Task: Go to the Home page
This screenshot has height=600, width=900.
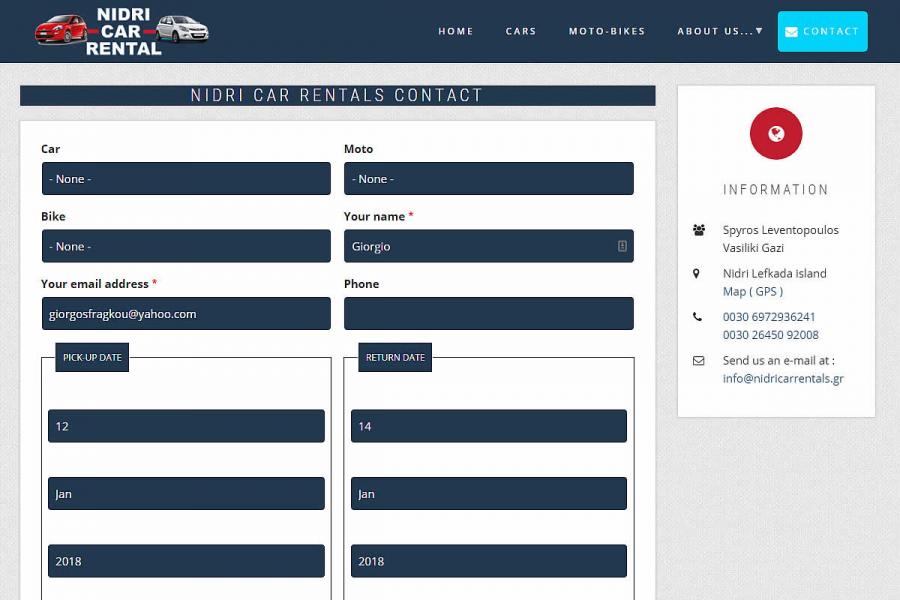Action: 456,31
